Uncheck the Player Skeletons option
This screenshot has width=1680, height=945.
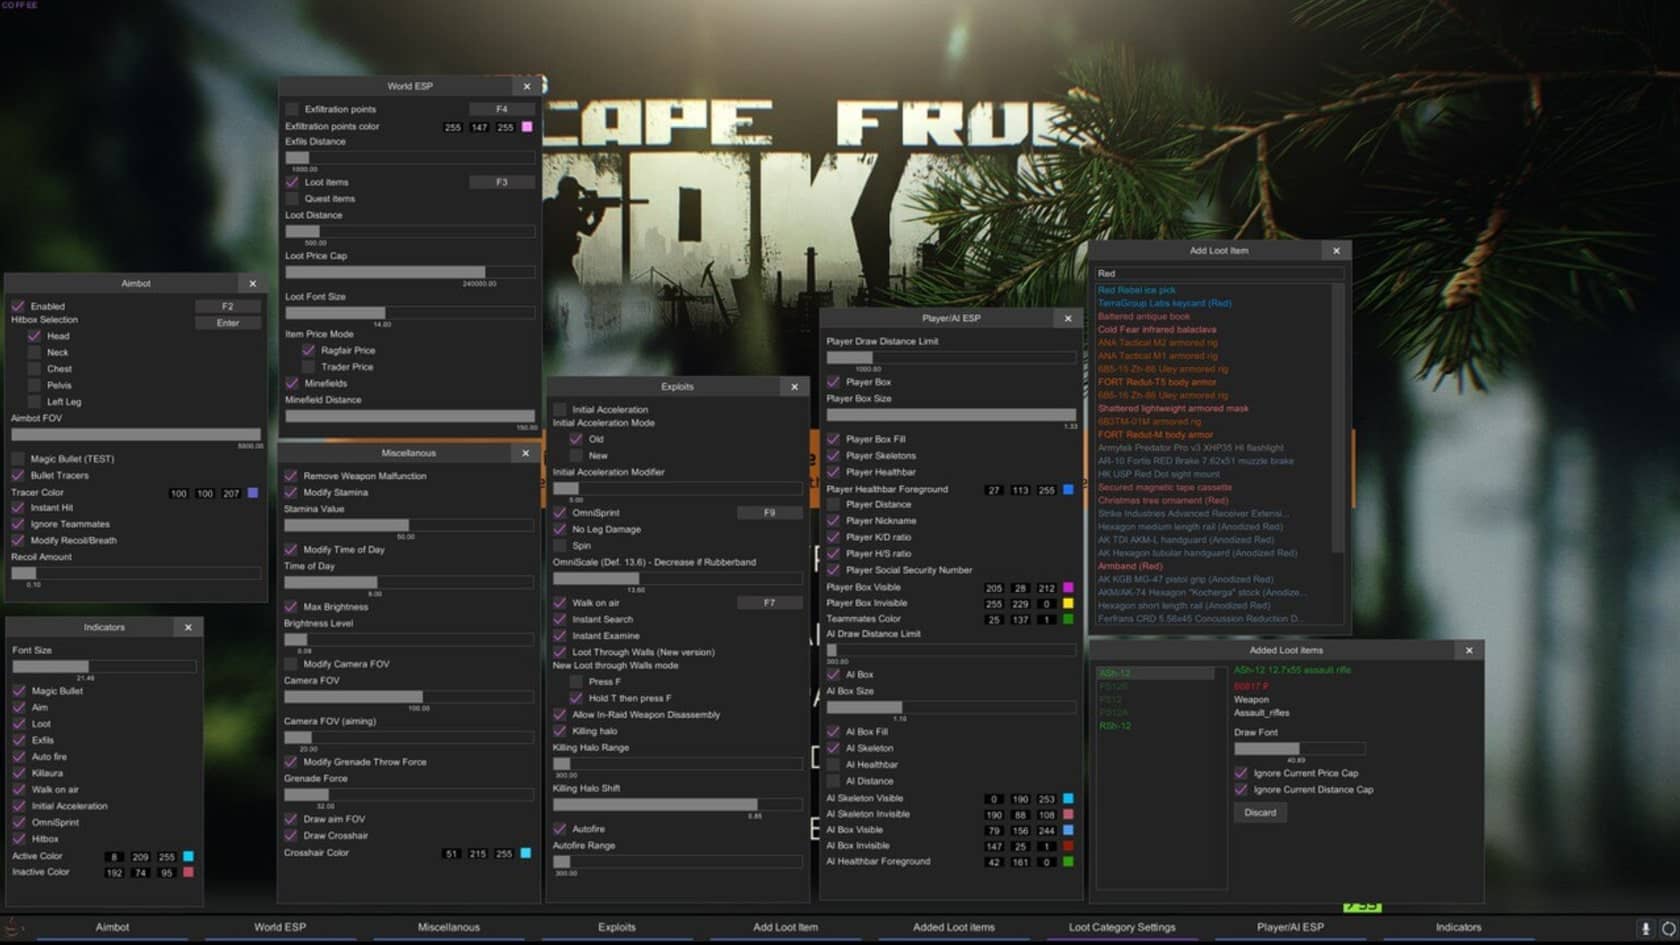click(x=833, y=456)
